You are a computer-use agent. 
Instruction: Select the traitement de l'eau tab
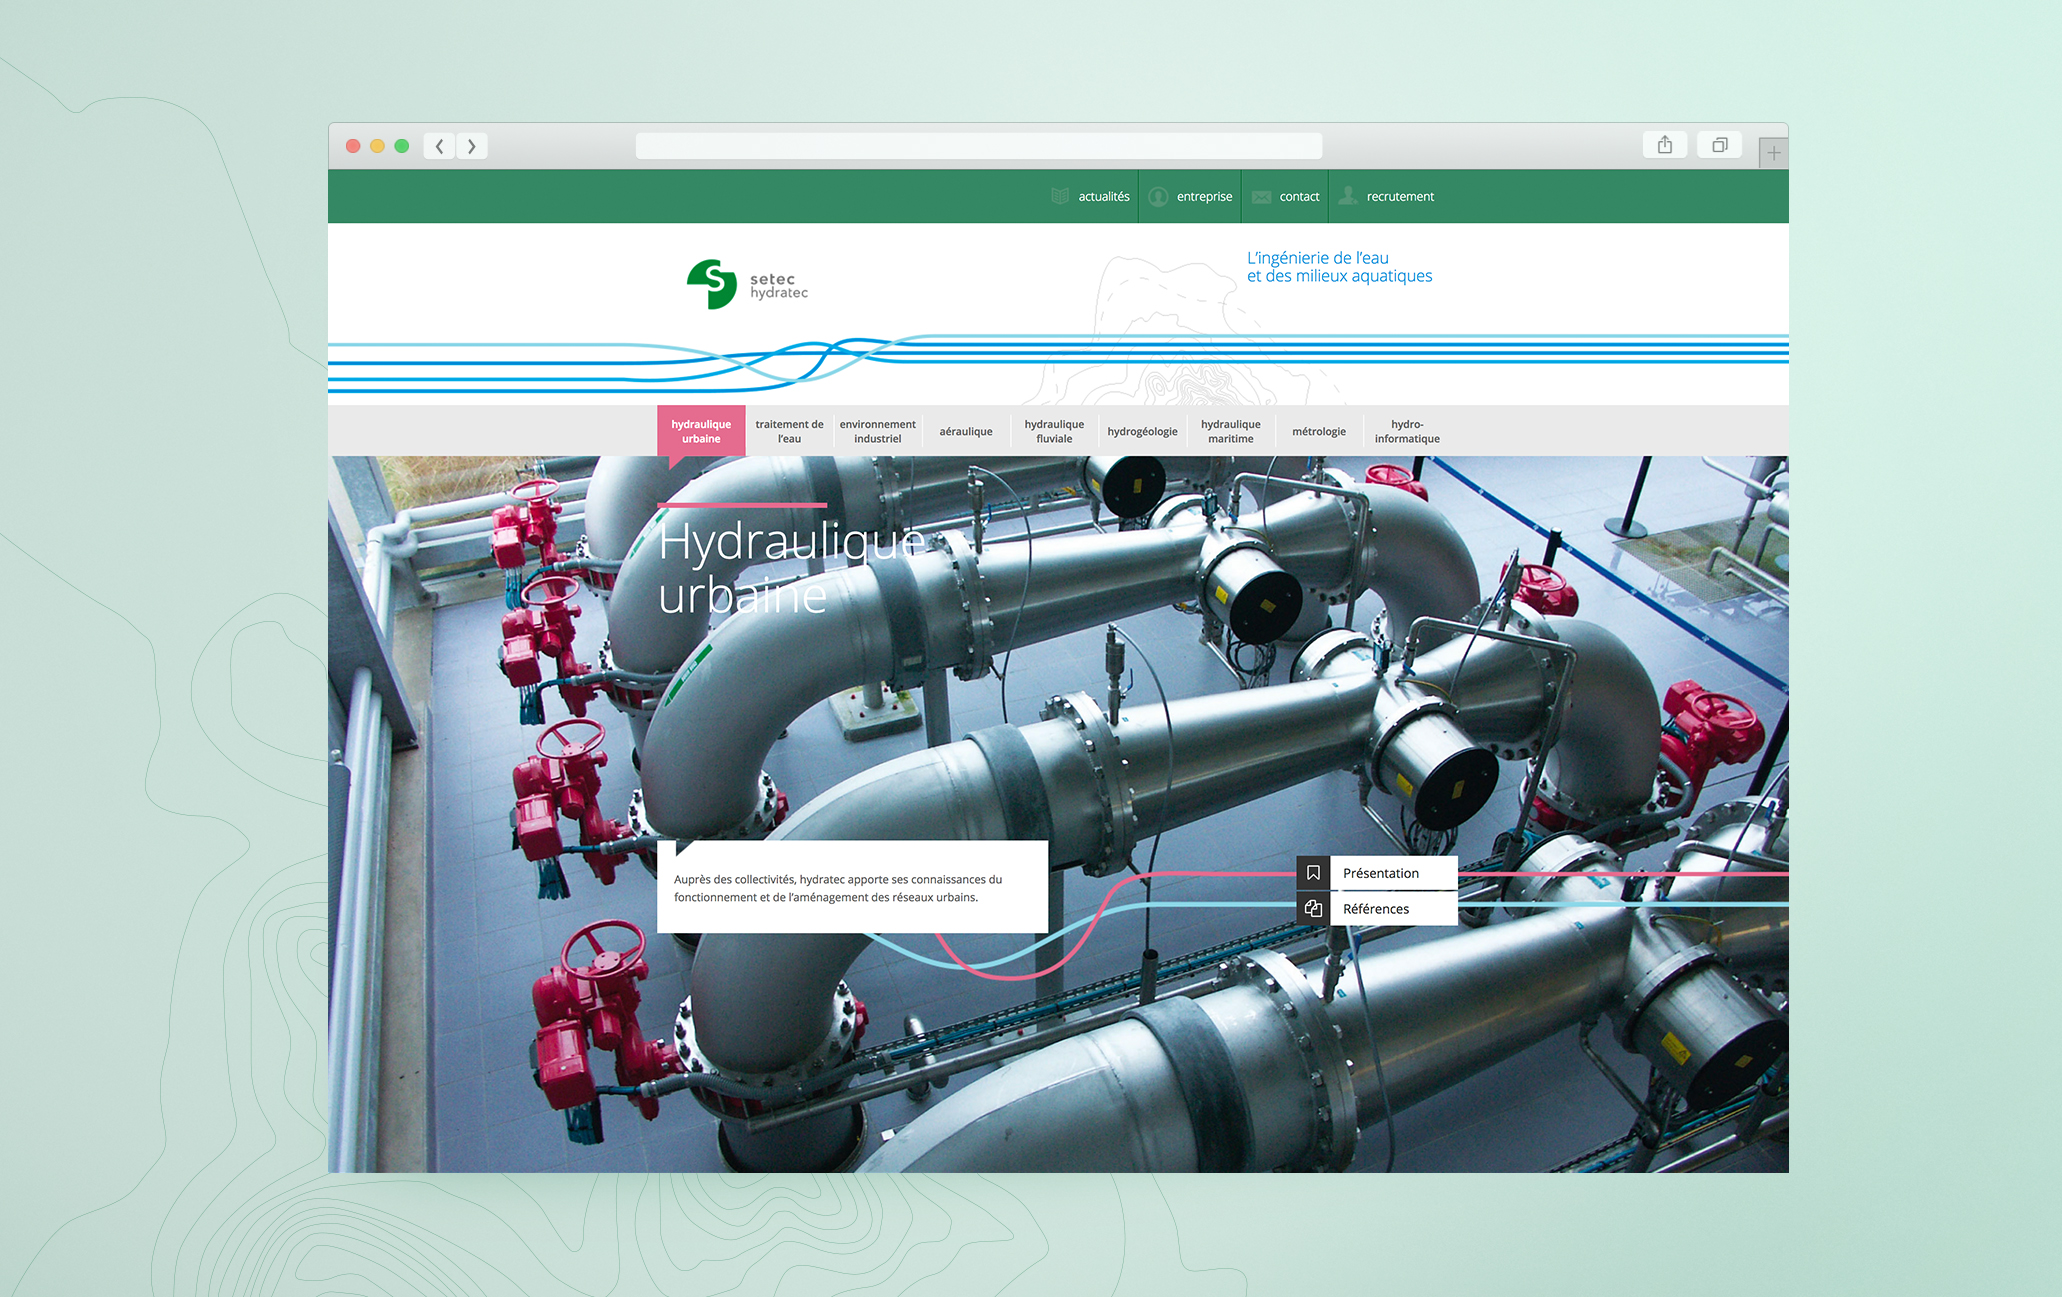click(x=789, y=431)
